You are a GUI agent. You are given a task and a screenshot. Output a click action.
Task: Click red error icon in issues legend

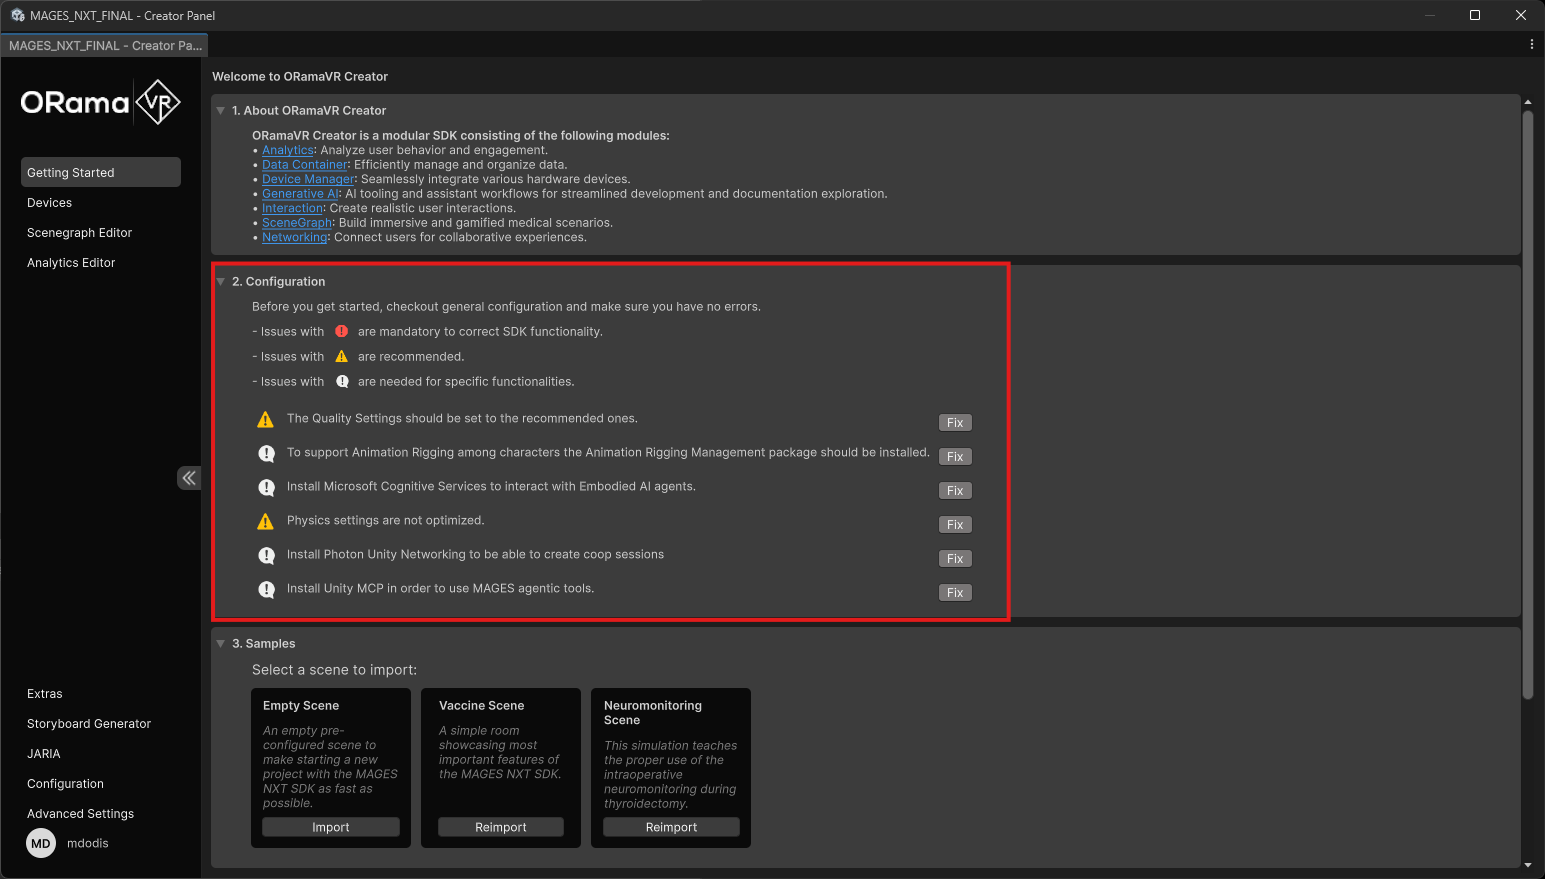click(342, 331)
